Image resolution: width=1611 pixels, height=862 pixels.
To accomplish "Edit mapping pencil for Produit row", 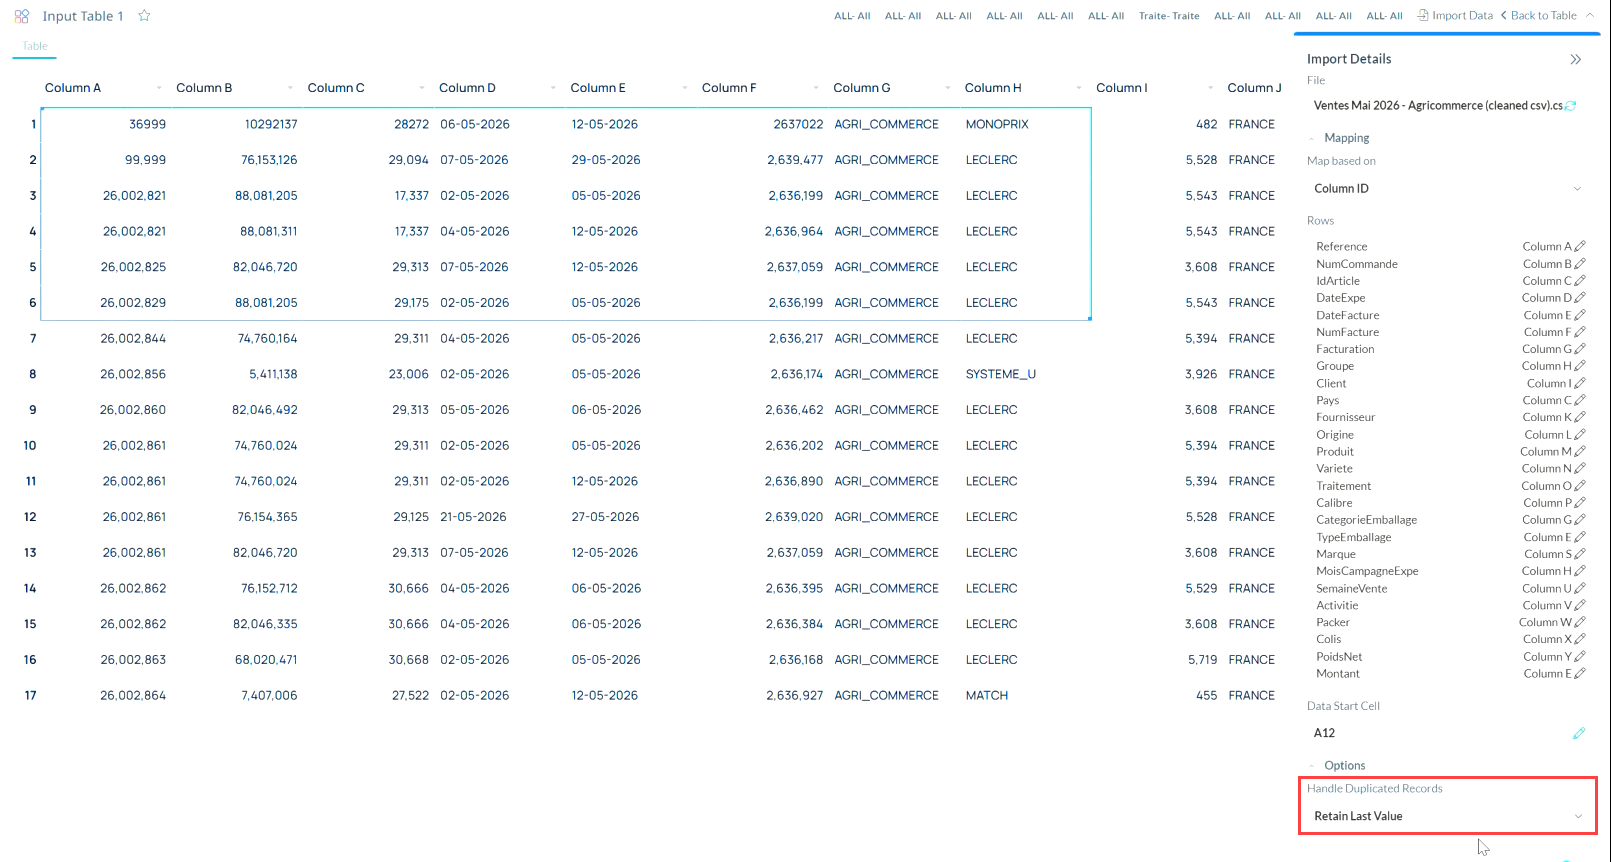I will [x=1580, y=452].
